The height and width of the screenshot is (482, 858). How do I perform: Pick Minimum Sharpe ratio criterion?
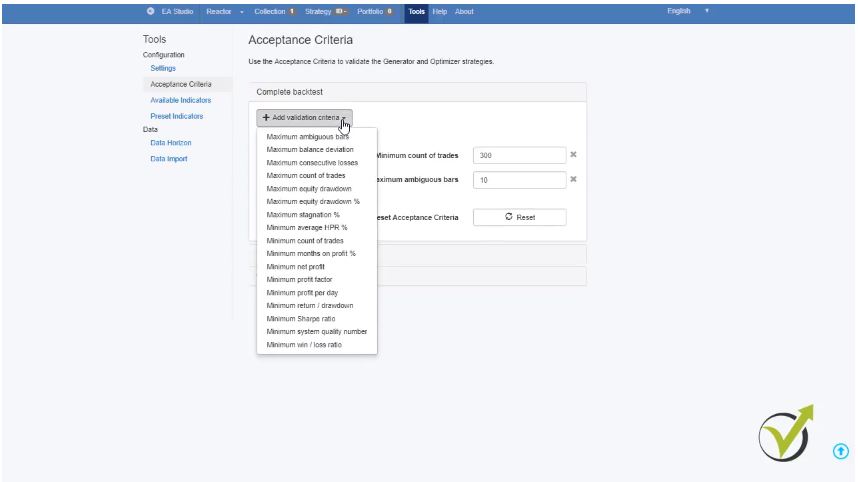pyautogui.click(x=301, y=319)
